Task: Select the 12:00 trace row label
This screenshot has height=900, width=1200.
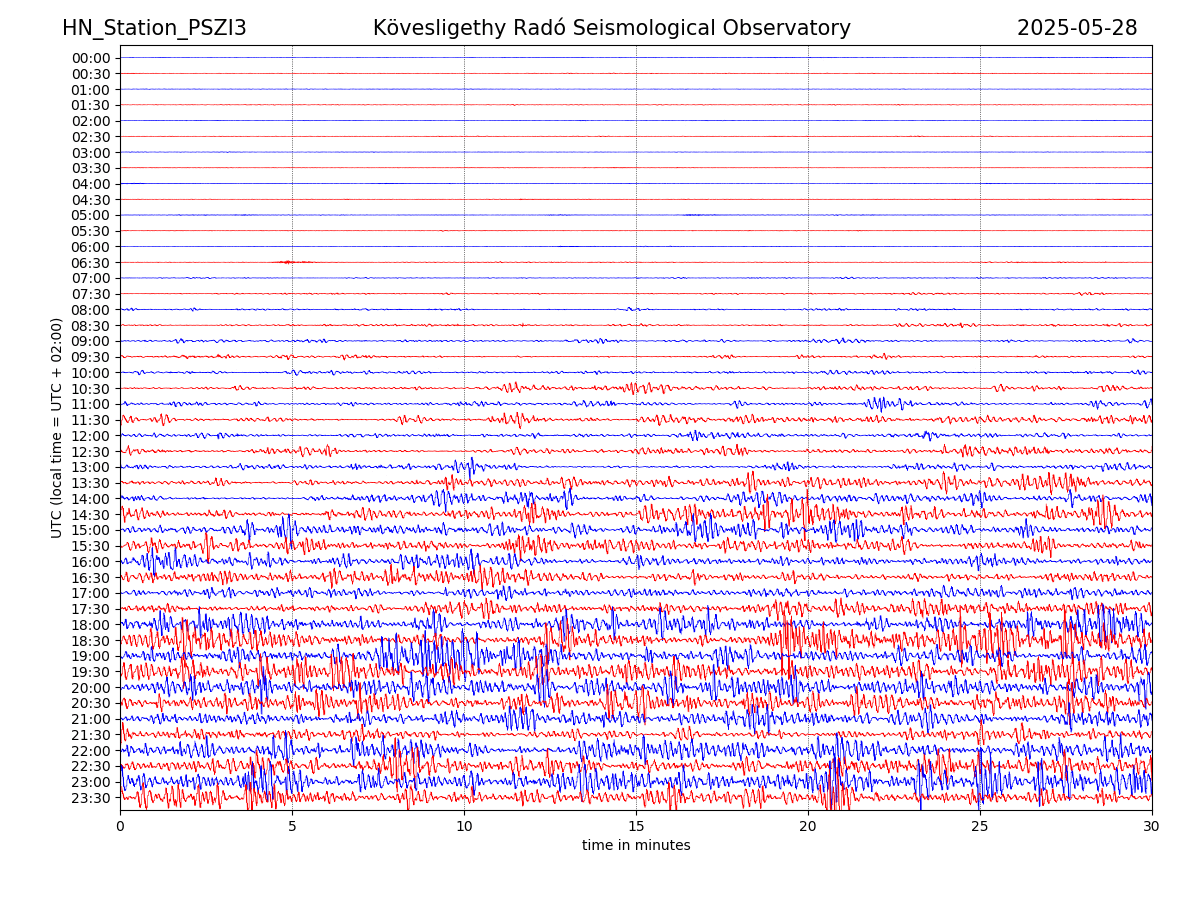Action: 91,436
